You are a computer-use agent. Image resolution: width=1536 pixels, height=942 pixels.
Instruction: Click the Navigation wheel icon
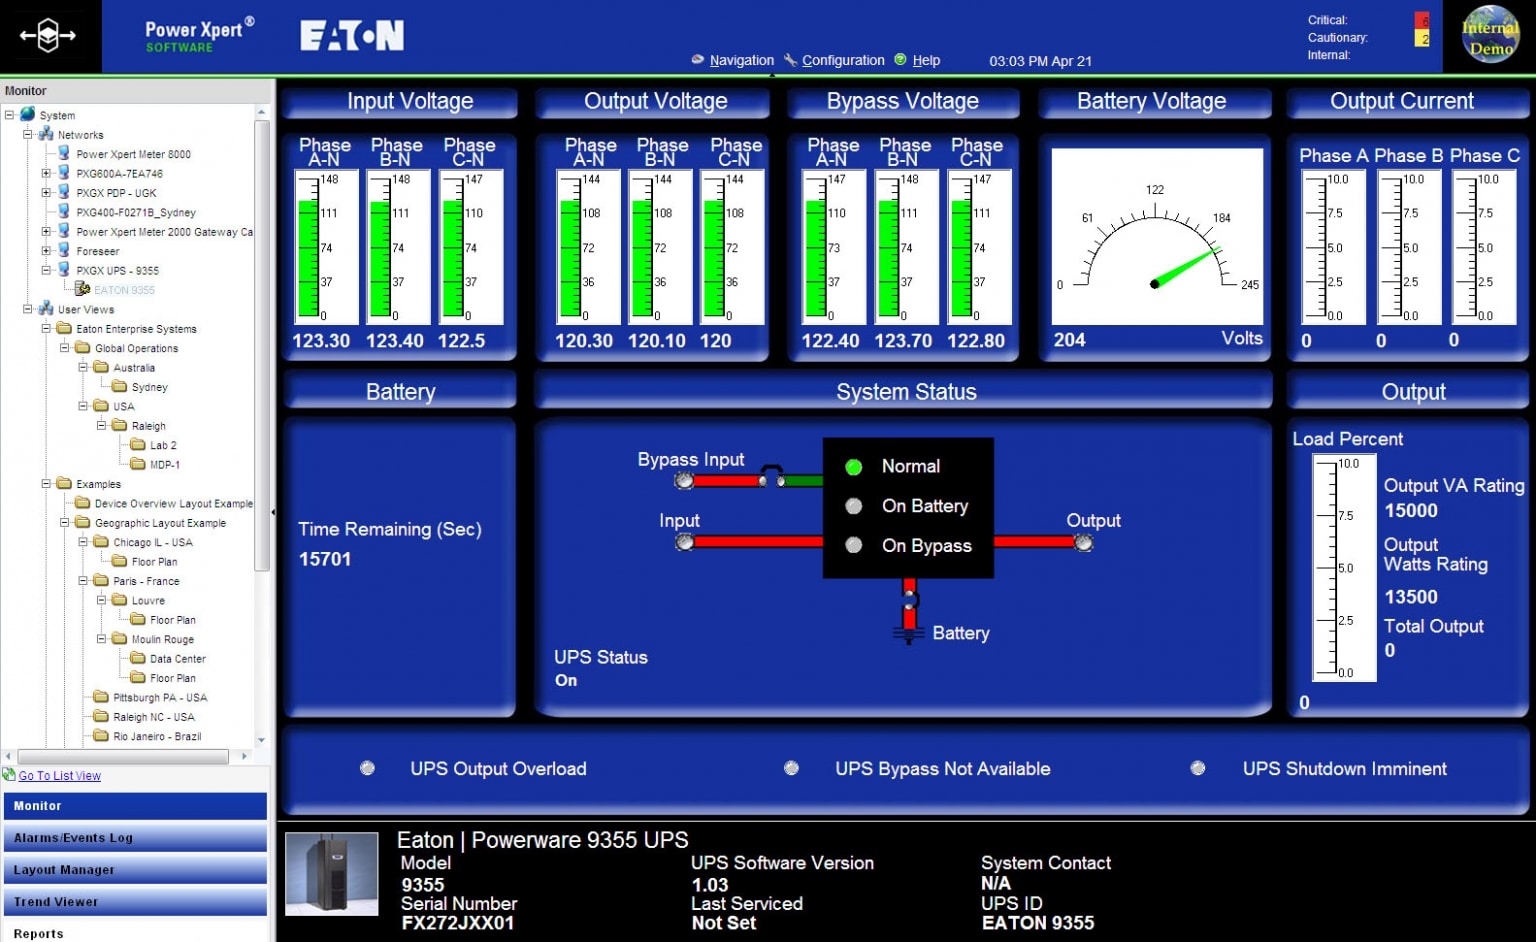[x=698, y=60]
